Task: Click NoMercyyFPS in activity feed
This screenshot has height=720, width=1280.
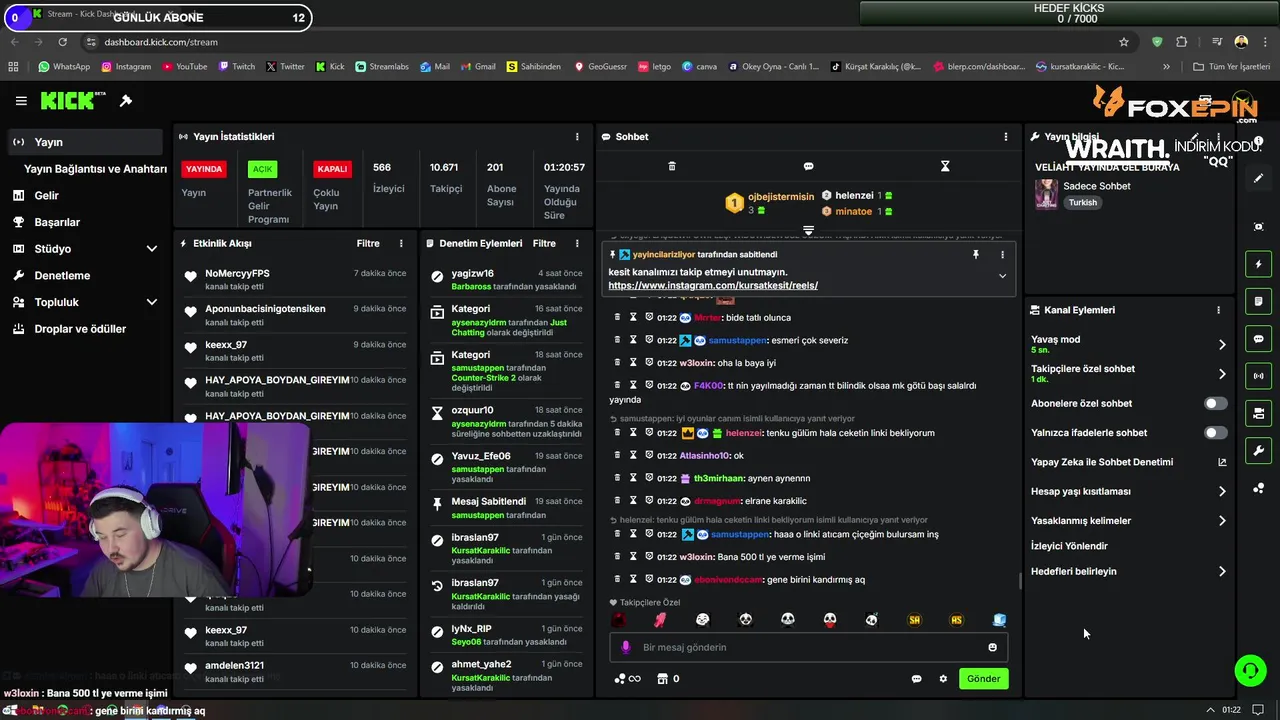Action: (237, 273)
